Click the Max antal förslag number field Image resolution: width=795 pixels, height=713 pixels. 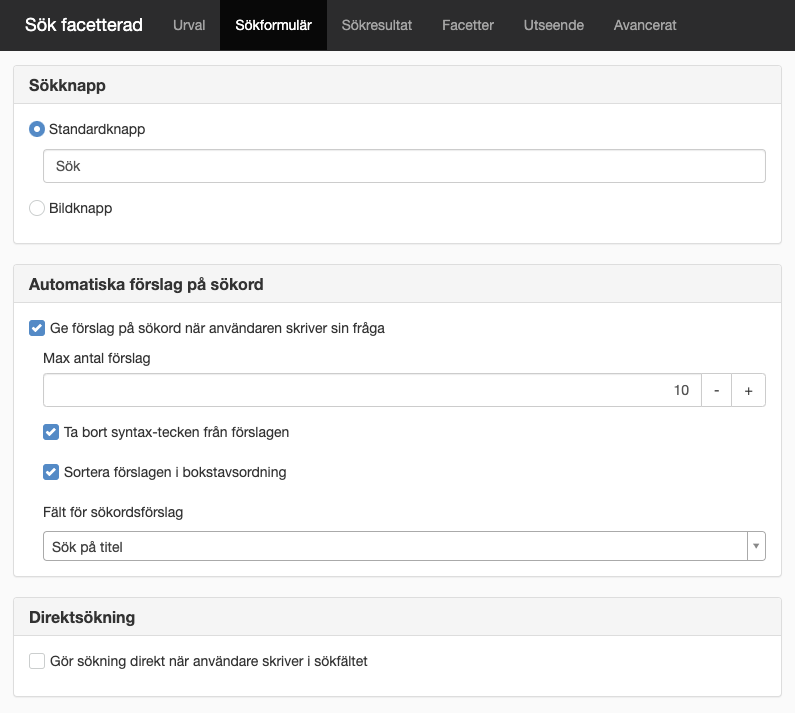[372, 390]
